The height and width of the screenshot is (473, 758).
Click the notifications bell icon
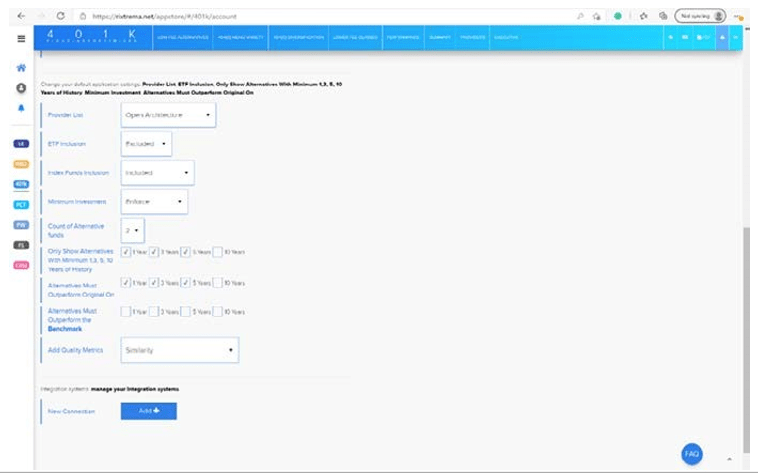(x=21, y=108)
